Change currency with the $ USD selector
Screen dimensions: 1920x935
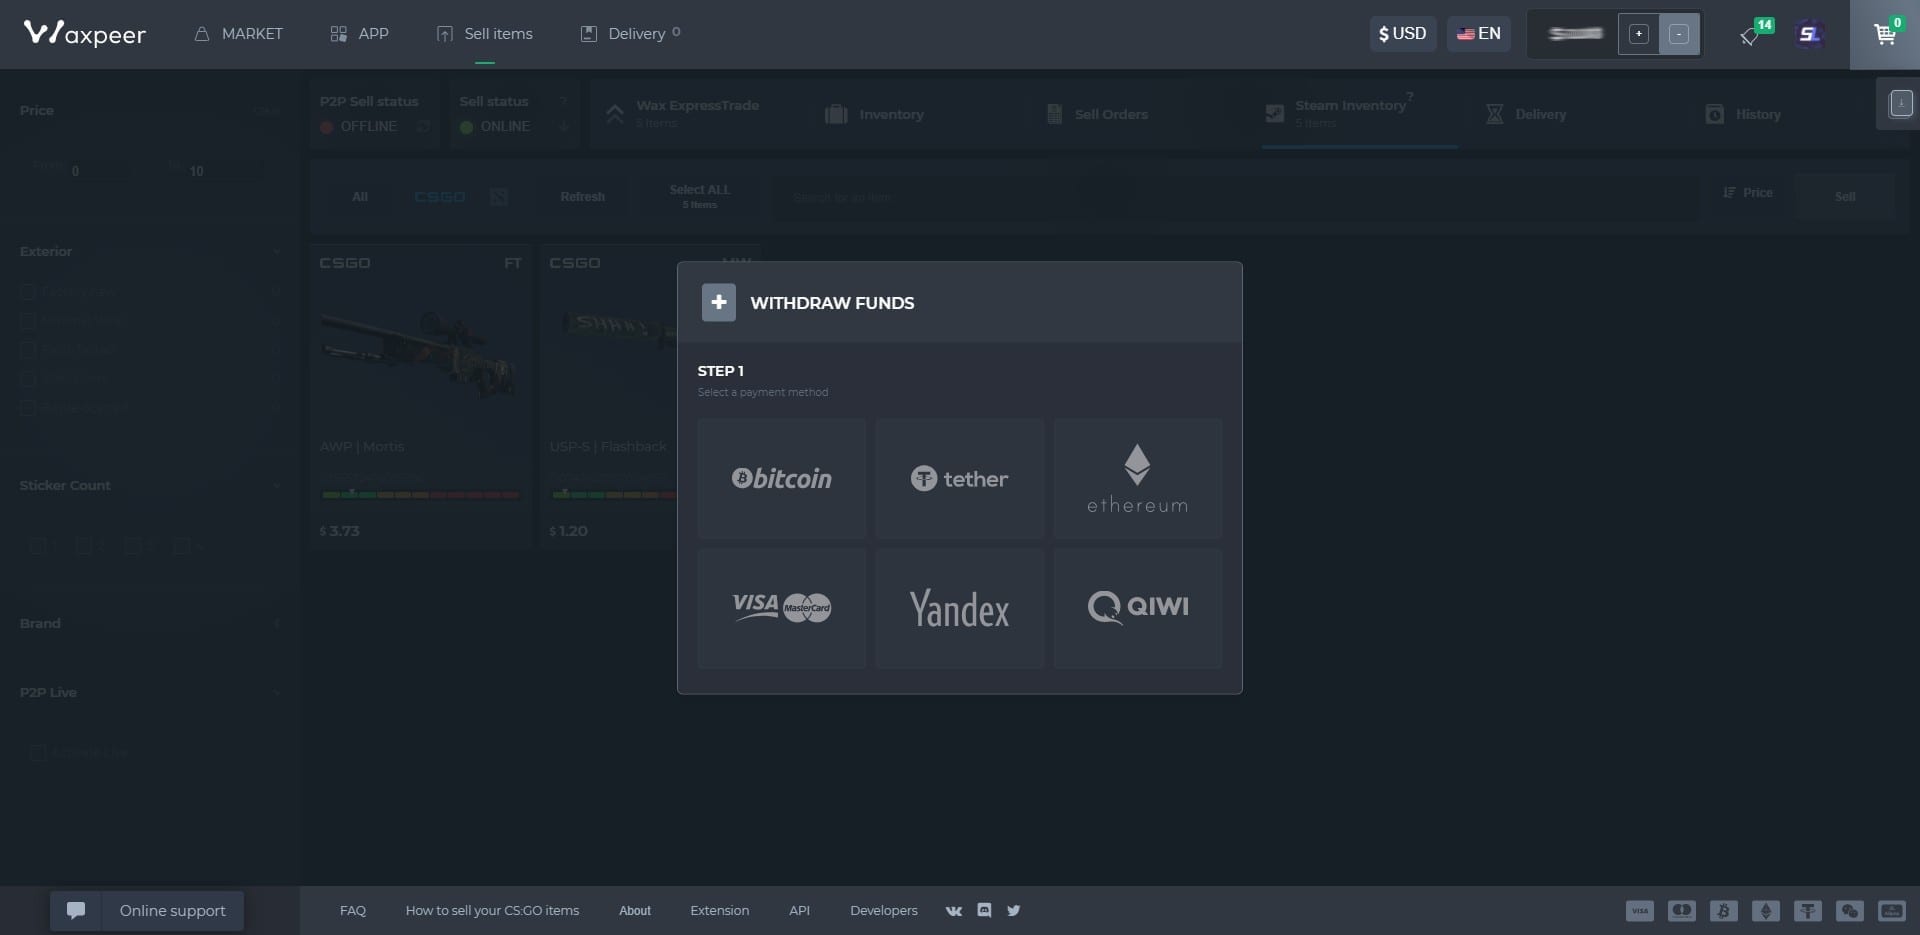(x=1403, y=34)
